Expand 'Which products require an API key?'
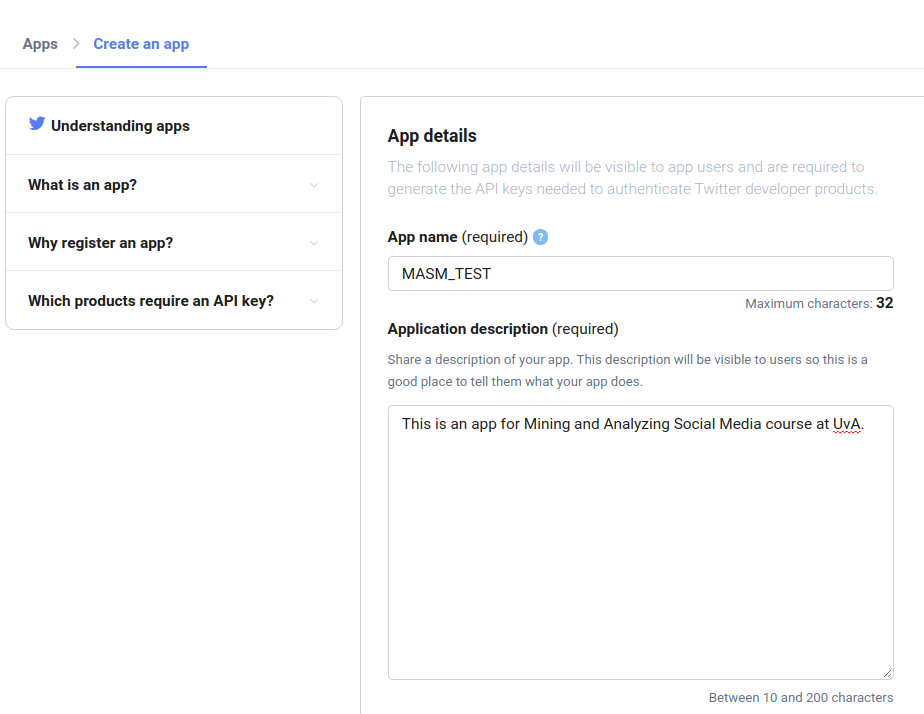This screenshot has height=714, width=924. (x=174, y=300)
